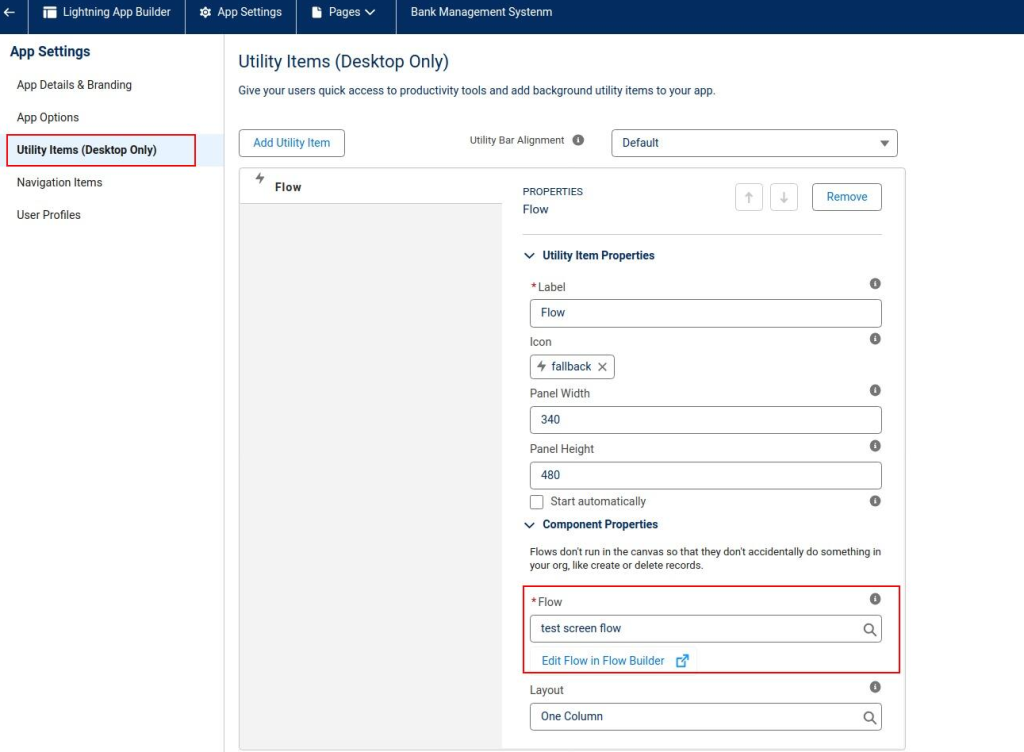Show info tooltip for Panel Height
Screen dimensions: 1024x752
tap(875, 446)
